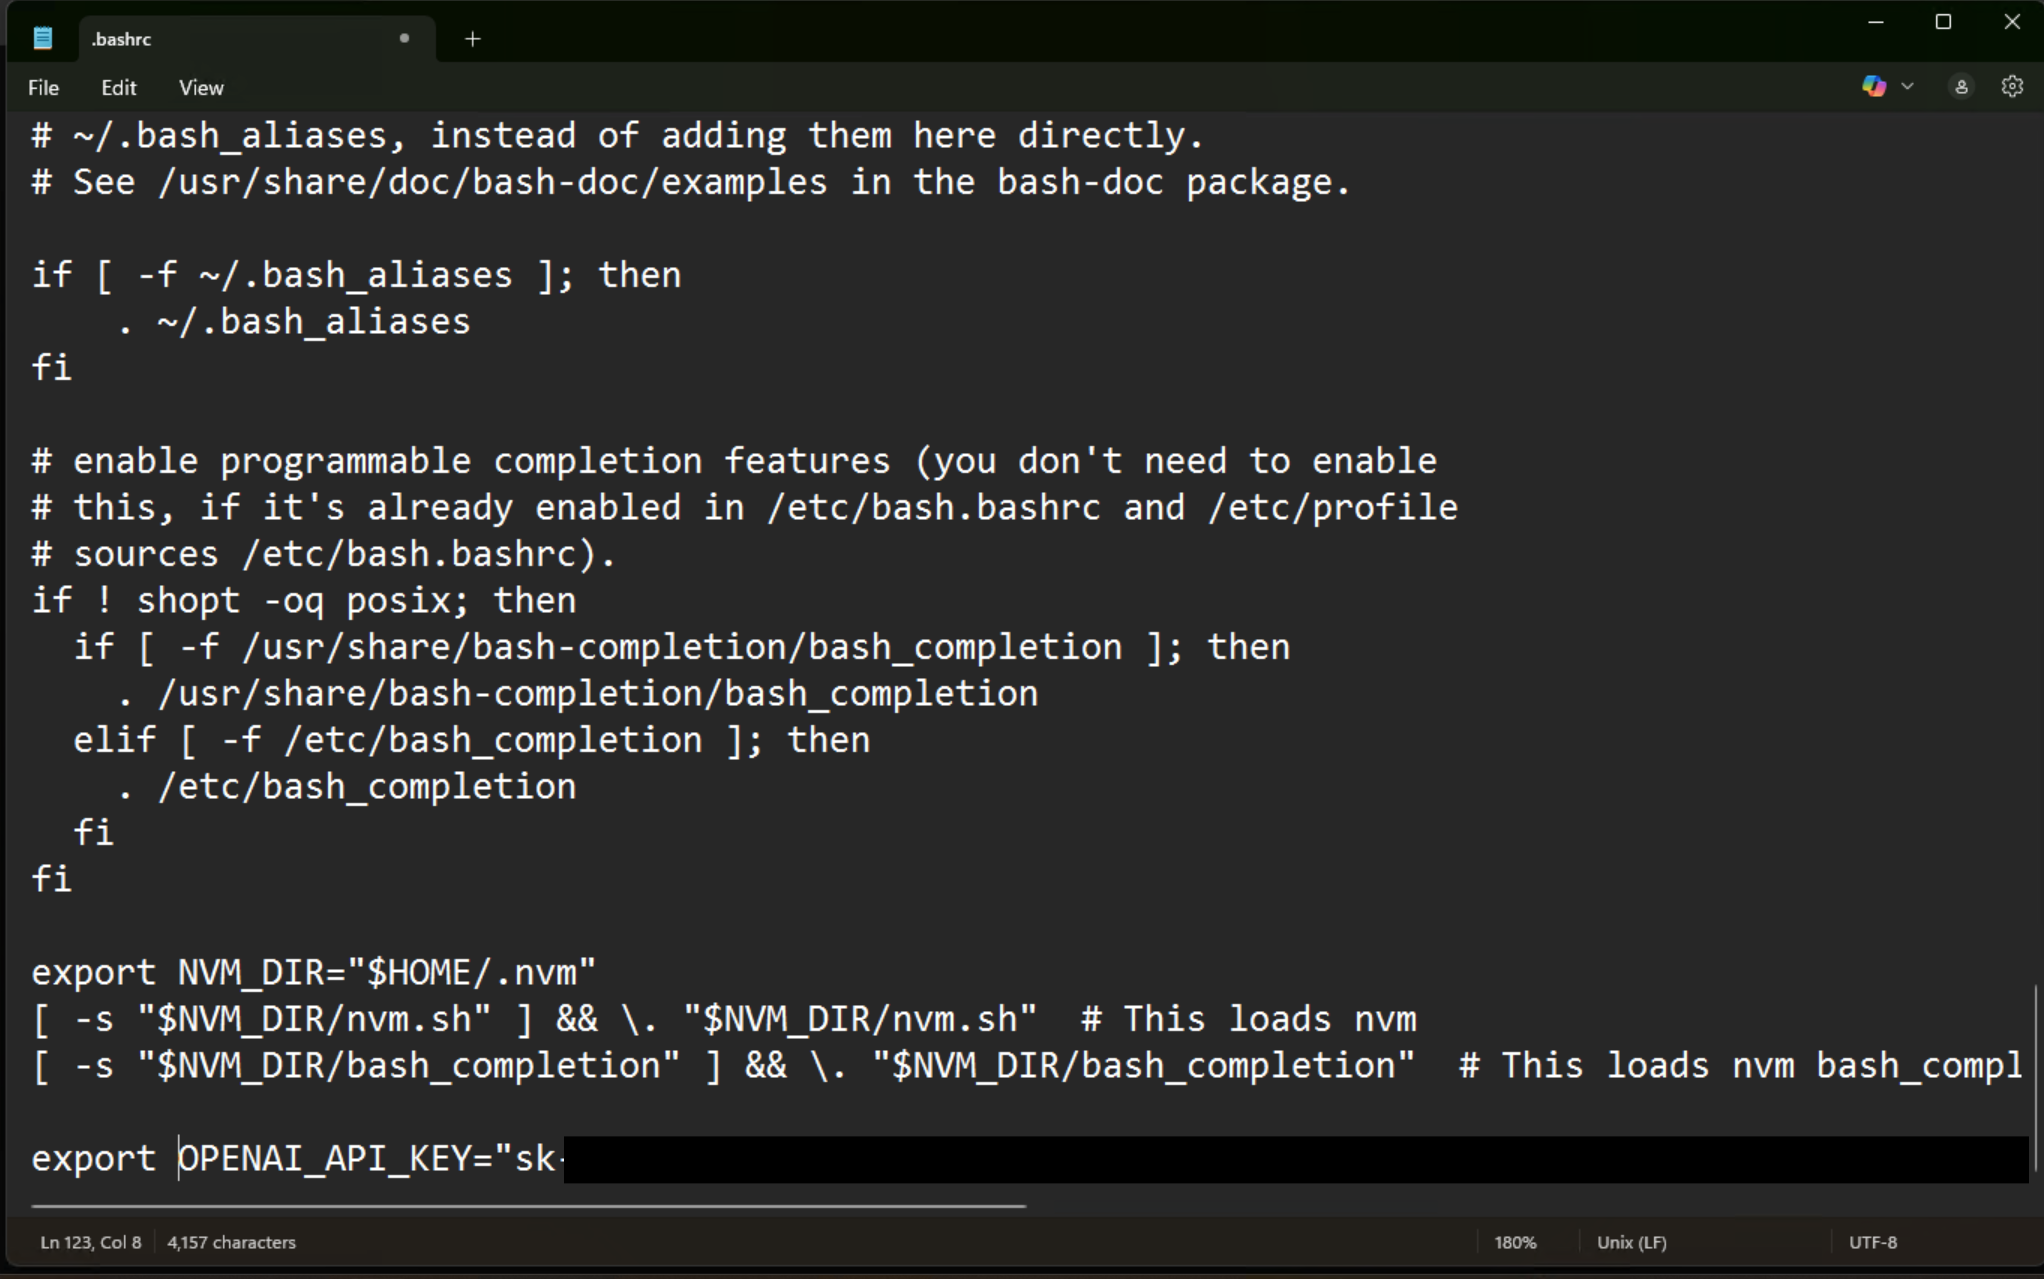Click the UTF-8 encoding indicator
The image size is (2044, 1279).
1872,1241
